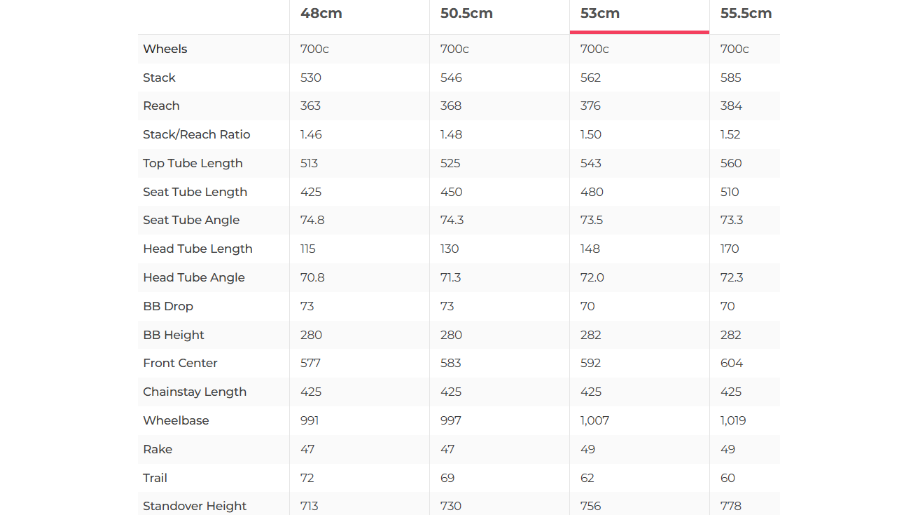917x516 pixels.
Task: Click the Chainstay Length row label
Action: (x=194, y=392)
